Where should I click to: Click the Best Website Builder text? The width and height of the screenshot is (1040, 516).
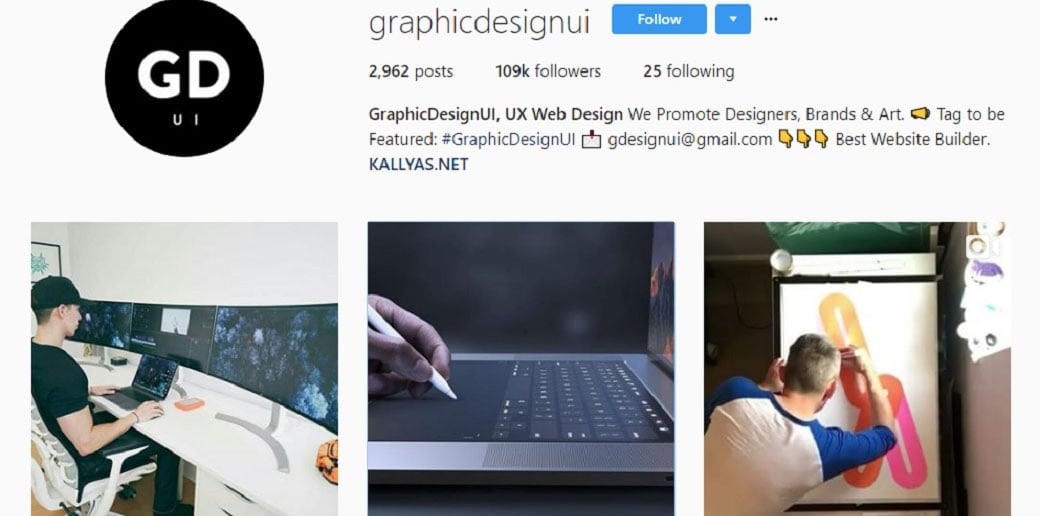click(913, 140)
